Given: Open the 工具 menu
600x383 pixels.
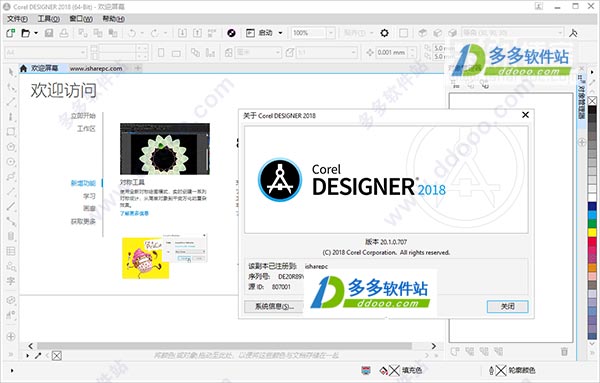Looking at the screenshot, I should click(x=49, y=19).
